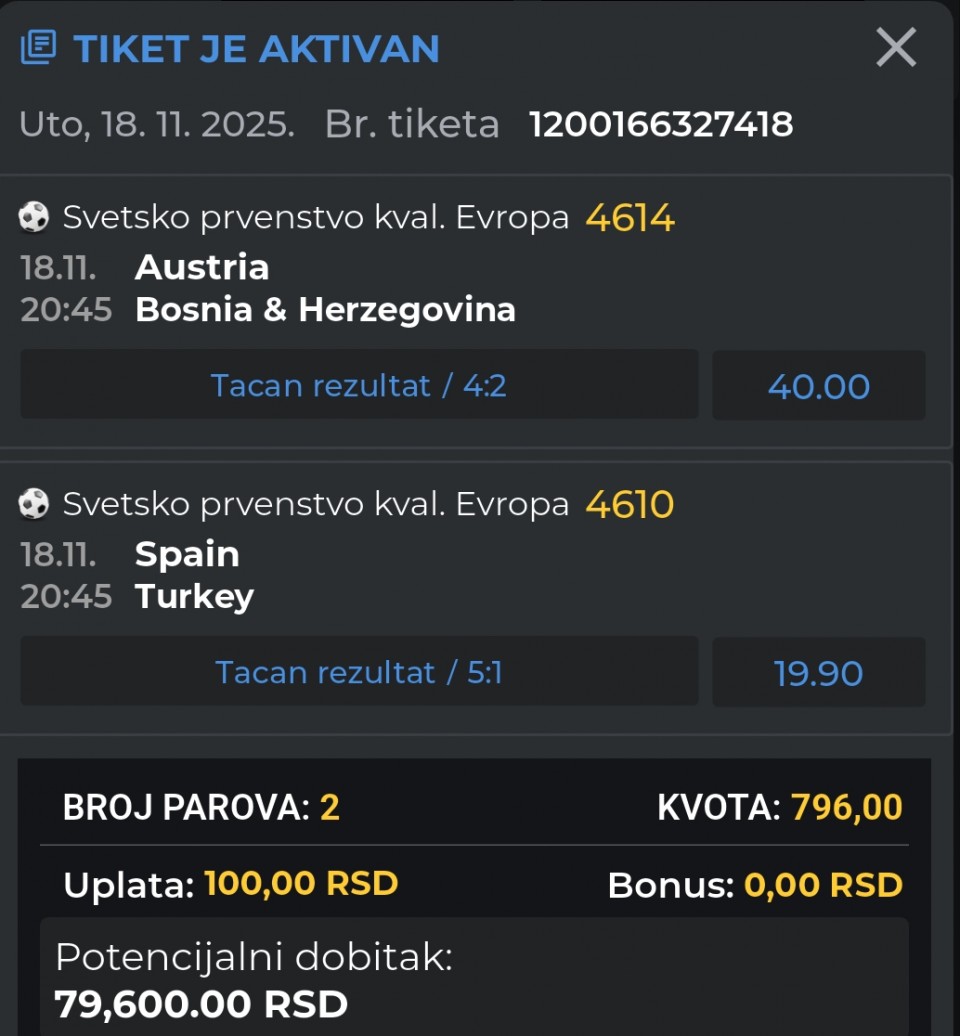This screenshot has width=960, height=1036.
Task: Open the Austria team name
Action: (x=202, y=267)
